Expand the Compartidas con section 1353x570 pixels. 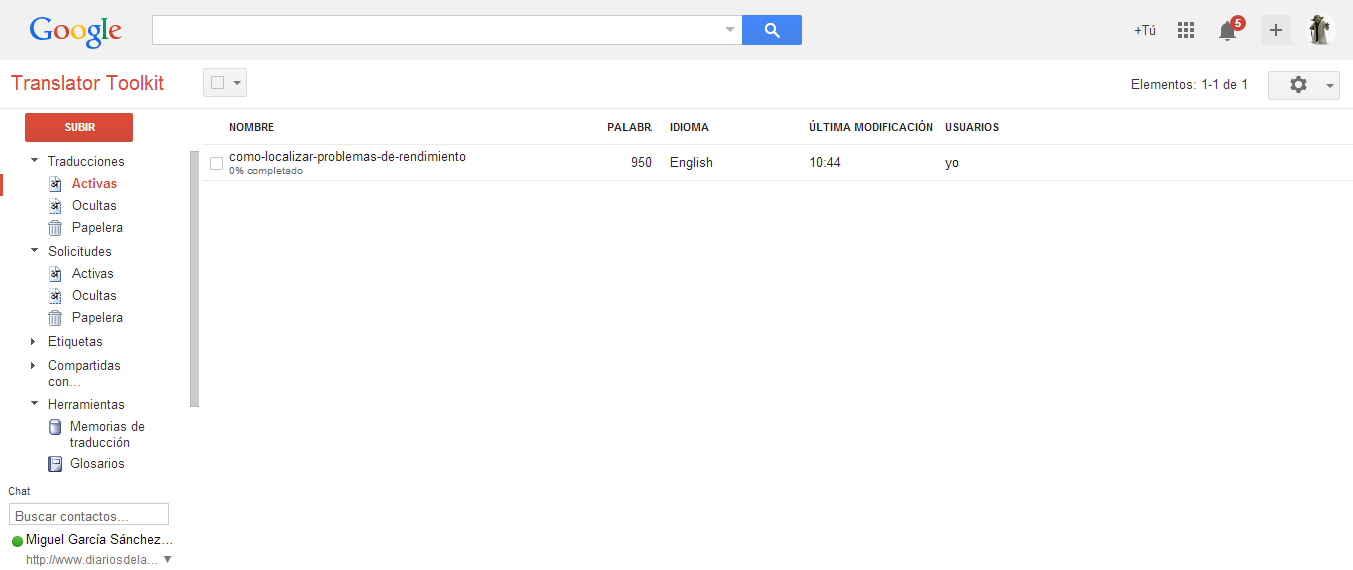[x=33, y=365]
